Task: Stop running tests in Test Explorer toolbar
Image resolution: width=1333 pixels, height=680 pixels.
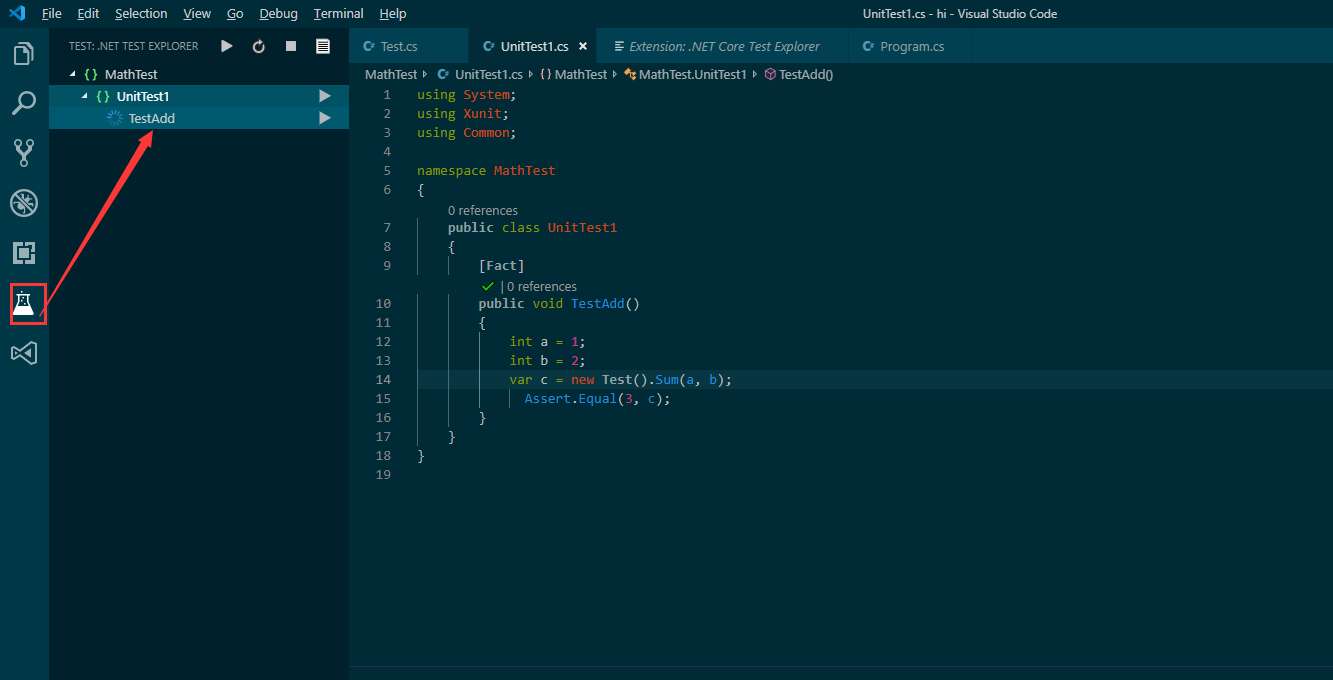Action: pos(291,46)
